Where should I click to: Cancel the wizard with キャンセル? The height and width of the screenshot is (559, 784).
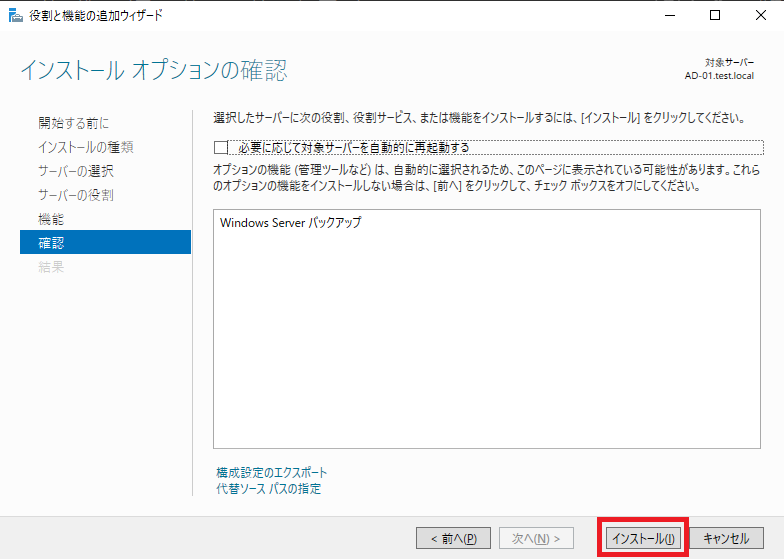[726, 538]
